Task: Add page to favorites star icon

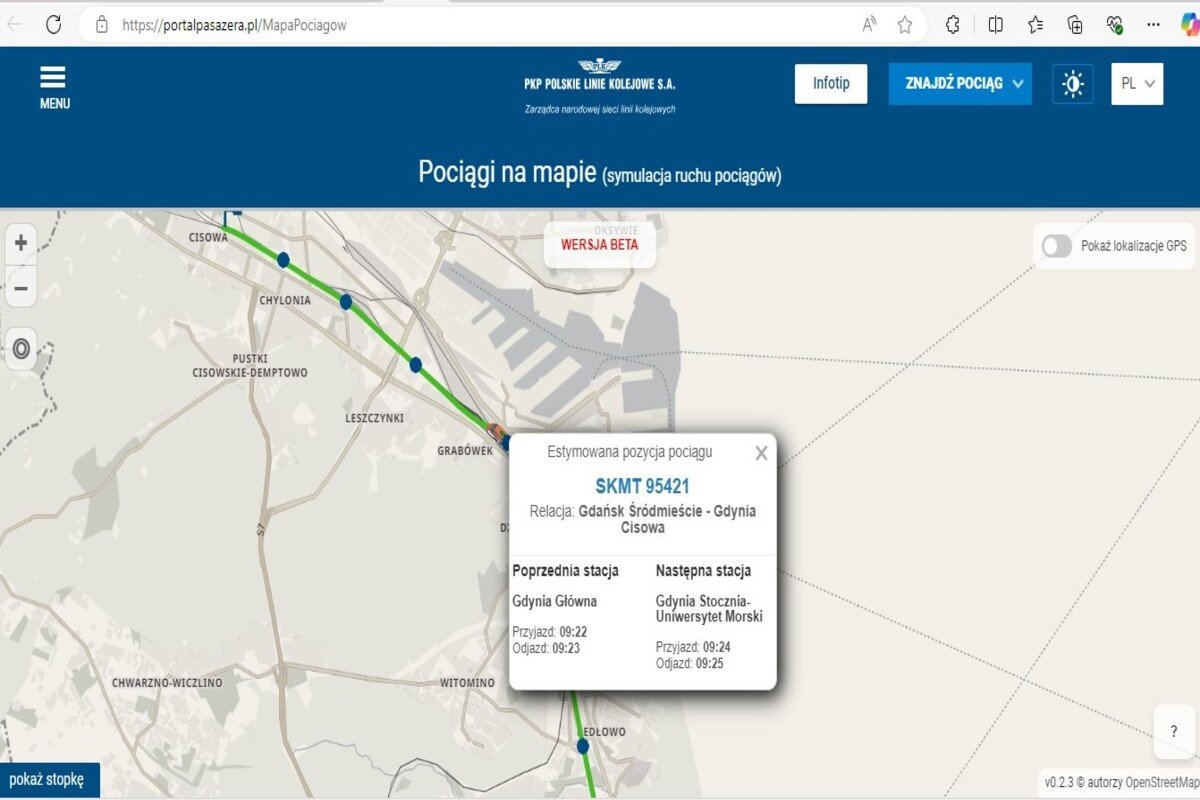Action: point(904,25)
